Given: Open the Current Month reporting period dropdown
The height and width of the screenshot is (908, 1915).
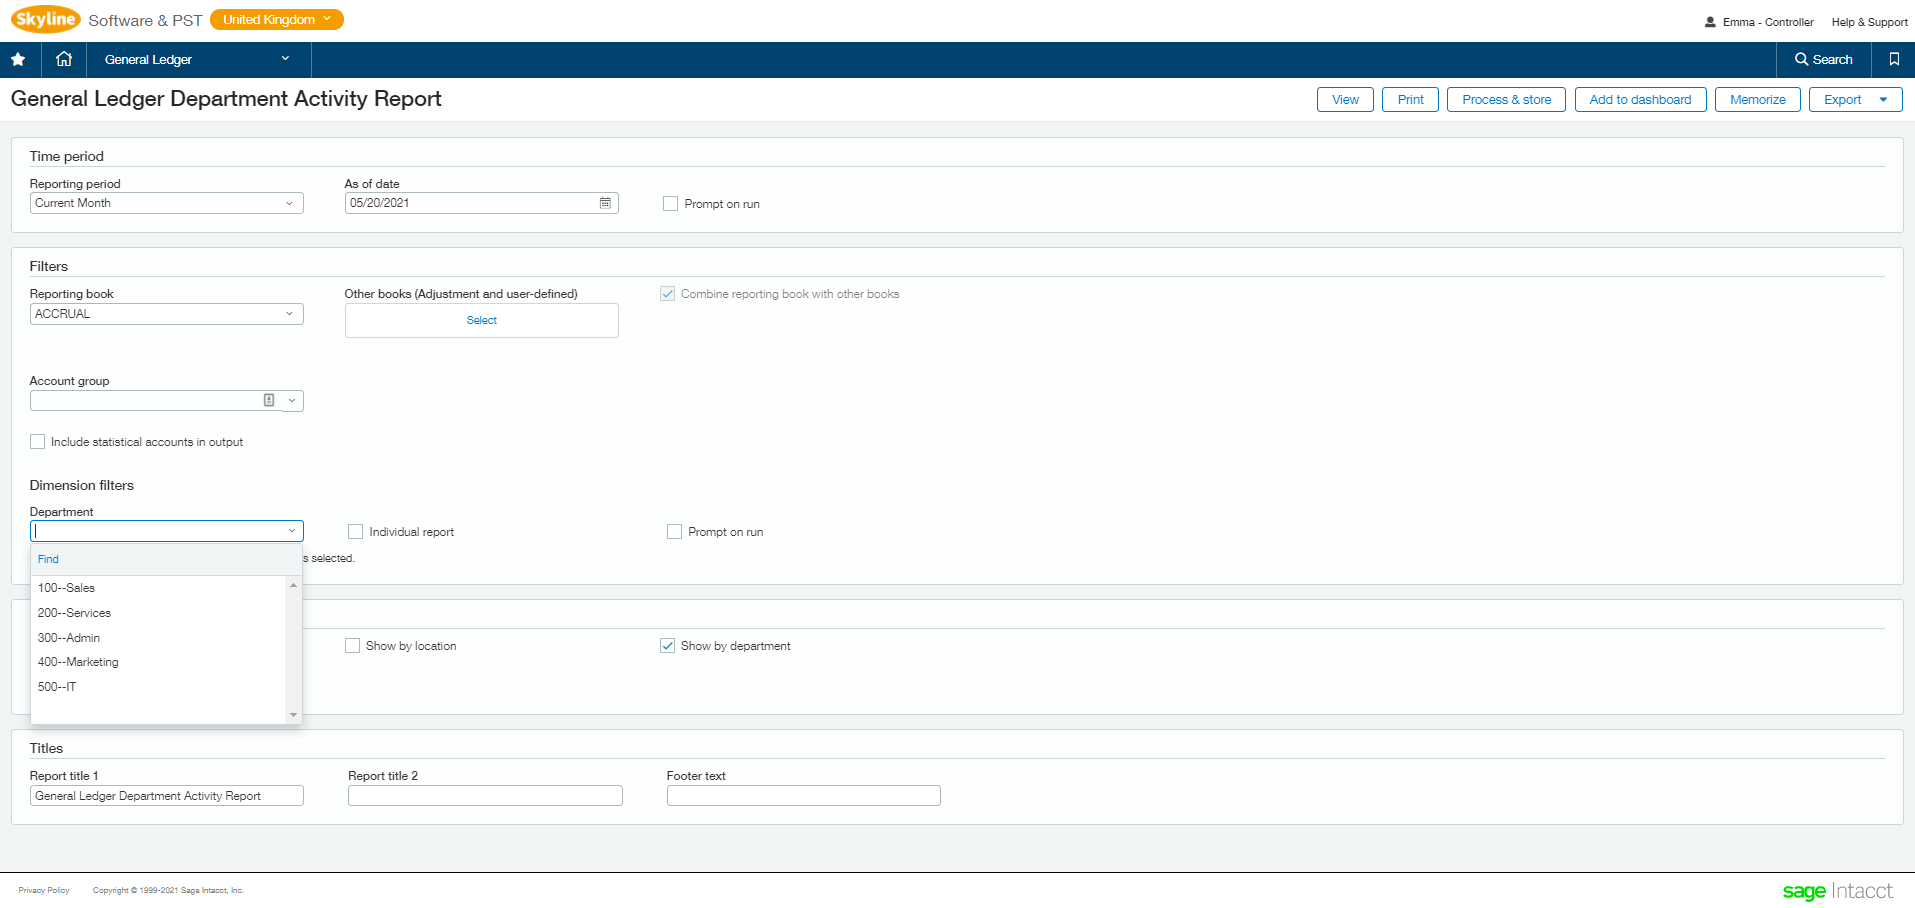Looking at the screenshot, I should coord(290,202).
